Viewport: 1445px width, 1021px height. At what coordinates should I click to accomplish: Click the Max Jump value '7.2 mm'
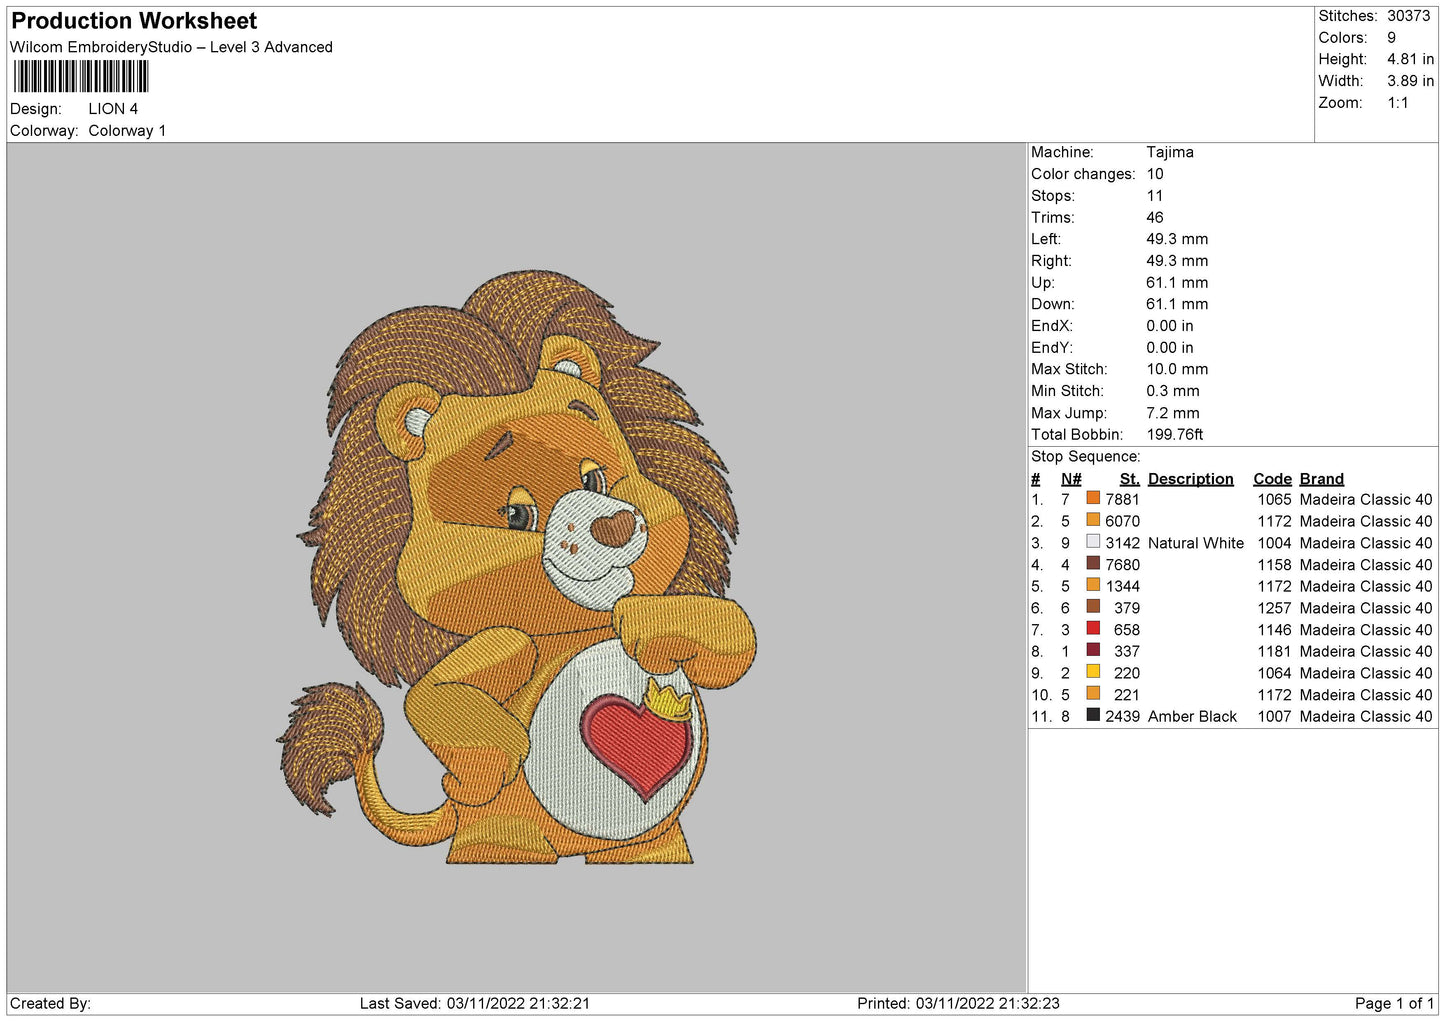pos(1173,413)
